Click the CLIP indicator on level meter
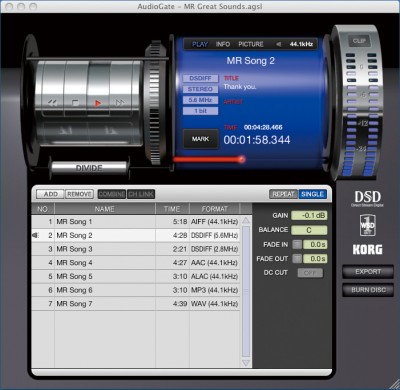Image resolution: width=400 pixels, height=390 pixels. click(359, 41)
